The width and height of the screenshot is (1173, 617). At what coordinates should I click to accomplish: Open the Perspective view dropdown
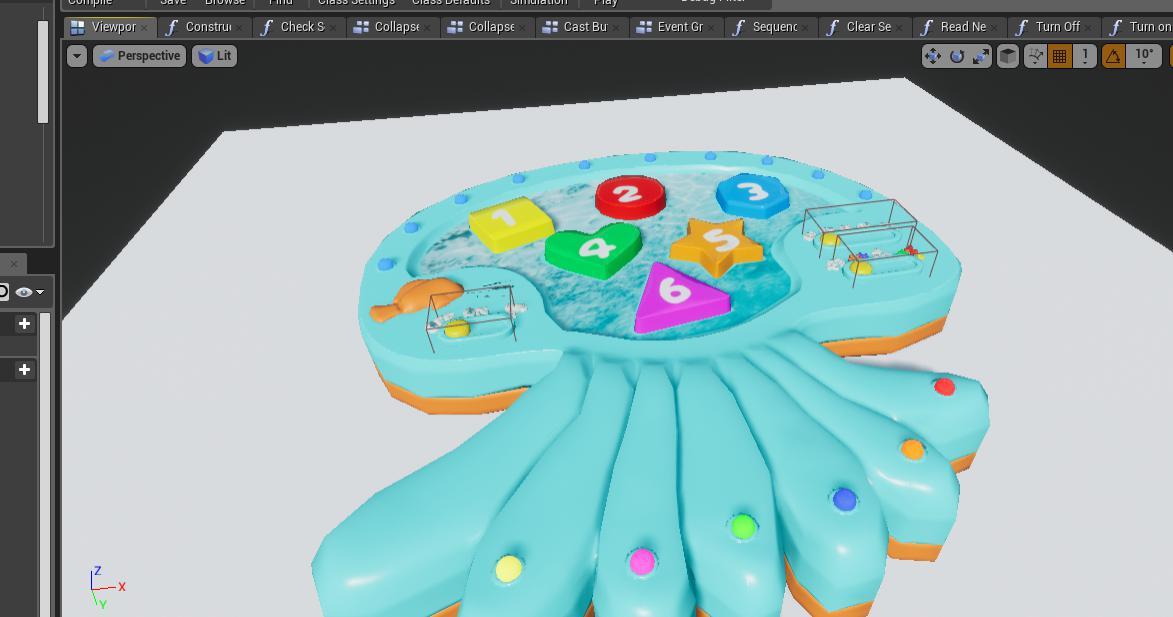[x=139, y=56]
